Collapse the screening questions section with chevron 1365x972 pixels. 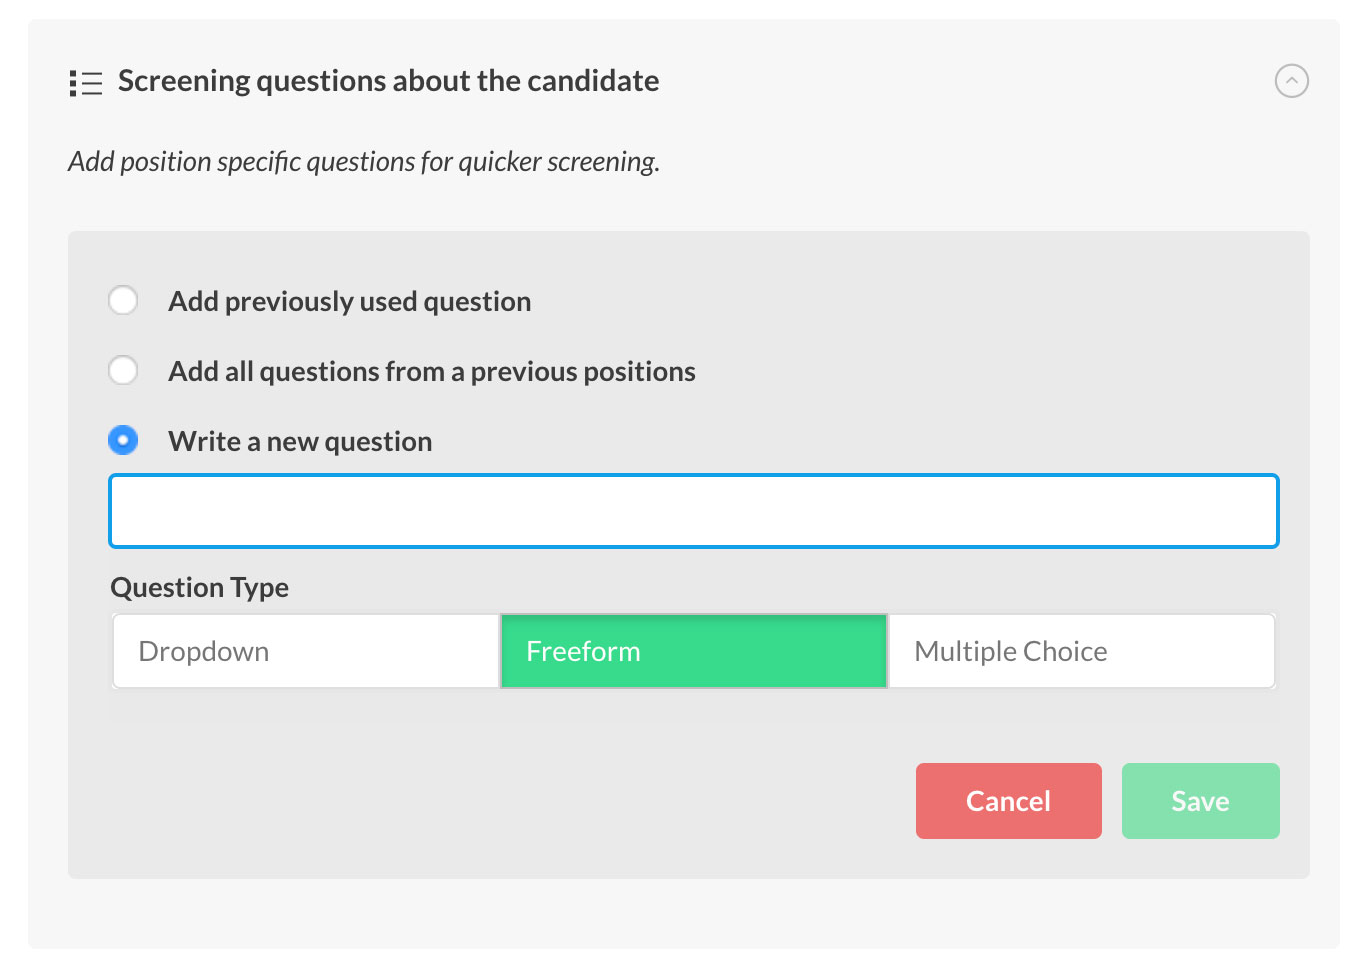coord(1291,81)
